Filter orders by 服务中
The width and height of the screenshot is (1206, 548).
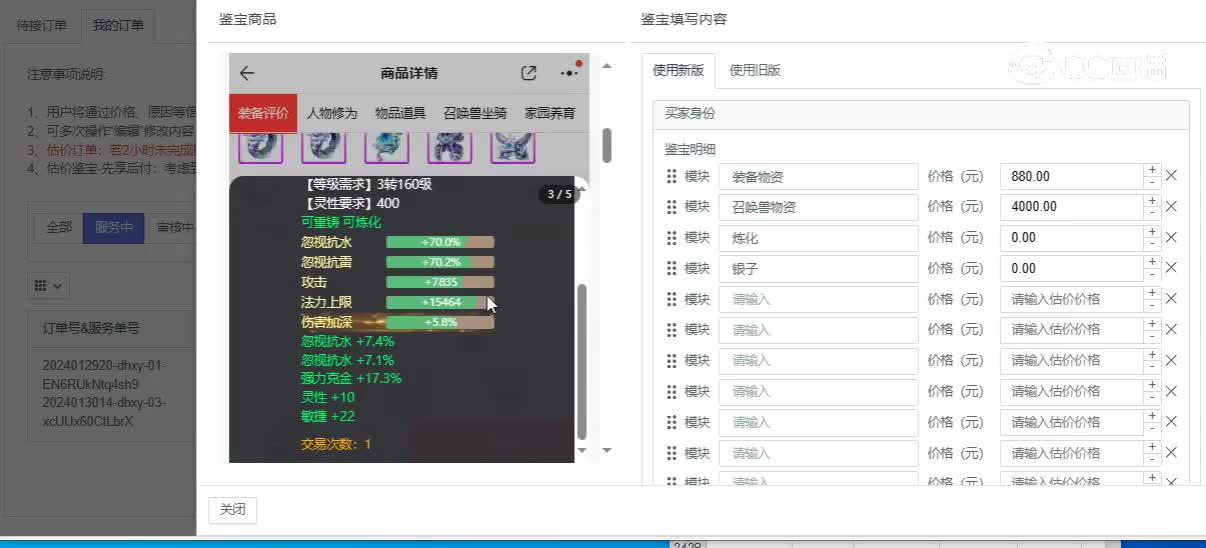click(113, 227)
